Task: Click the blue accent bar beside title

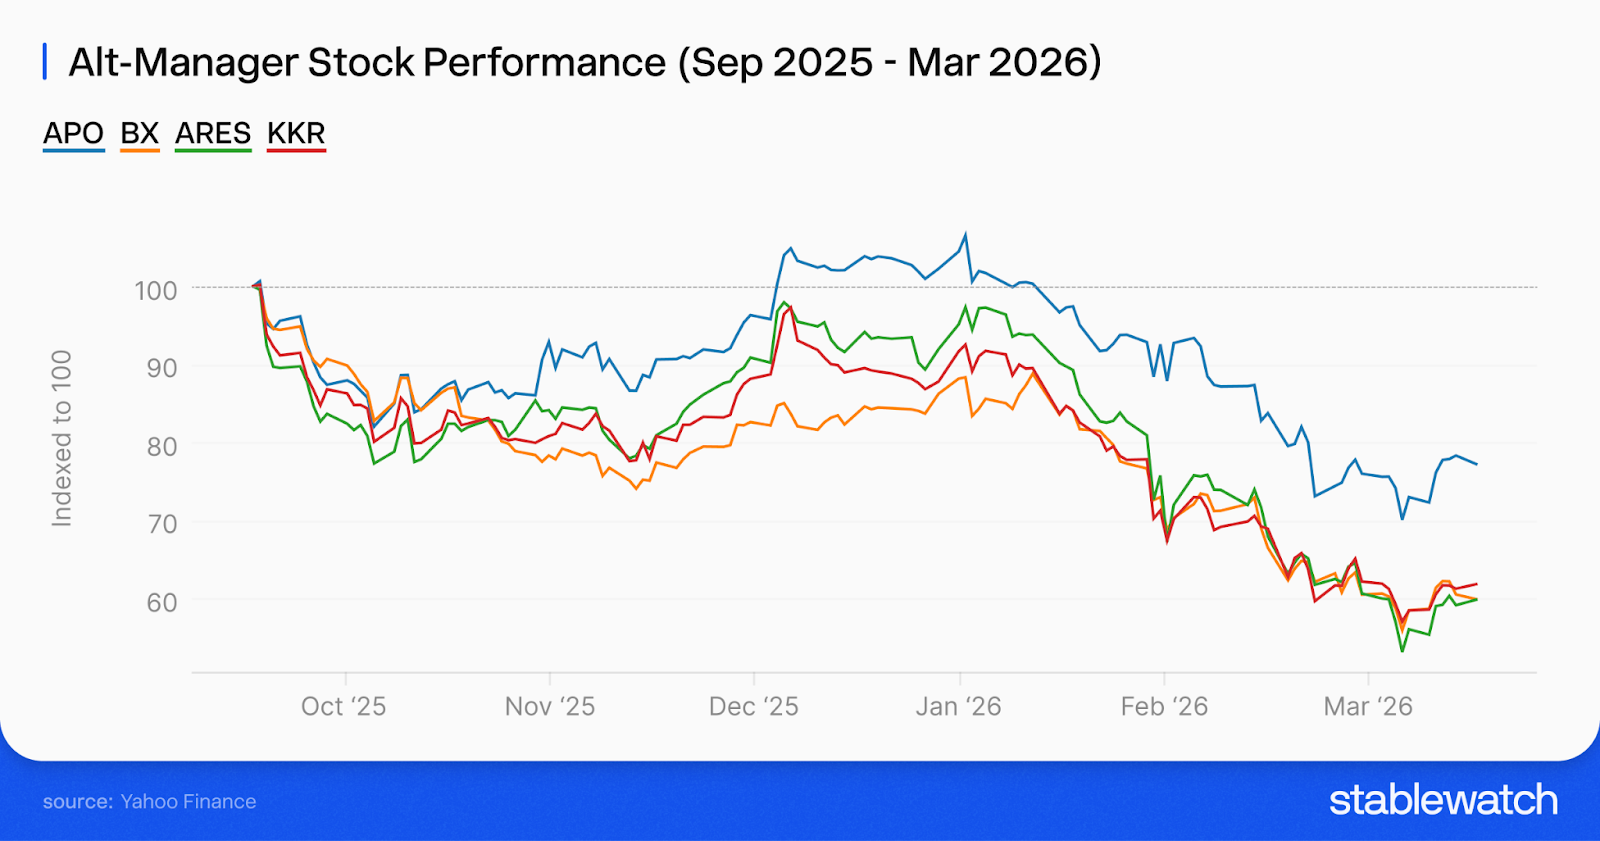Action: pyautogui.click(x=45, y=62)
